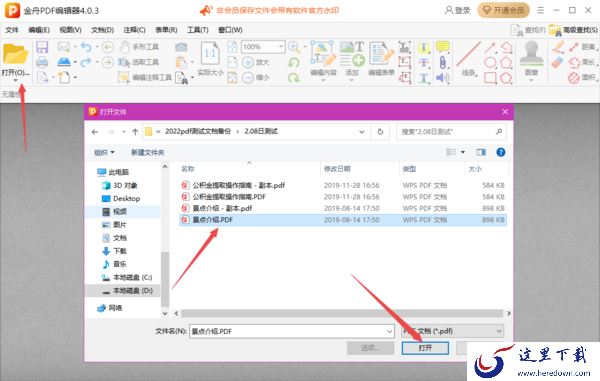This screenshot has height=381, width=600.
Task: Click the yellow Sticky Note comment icon
Action: click(443, 47)
